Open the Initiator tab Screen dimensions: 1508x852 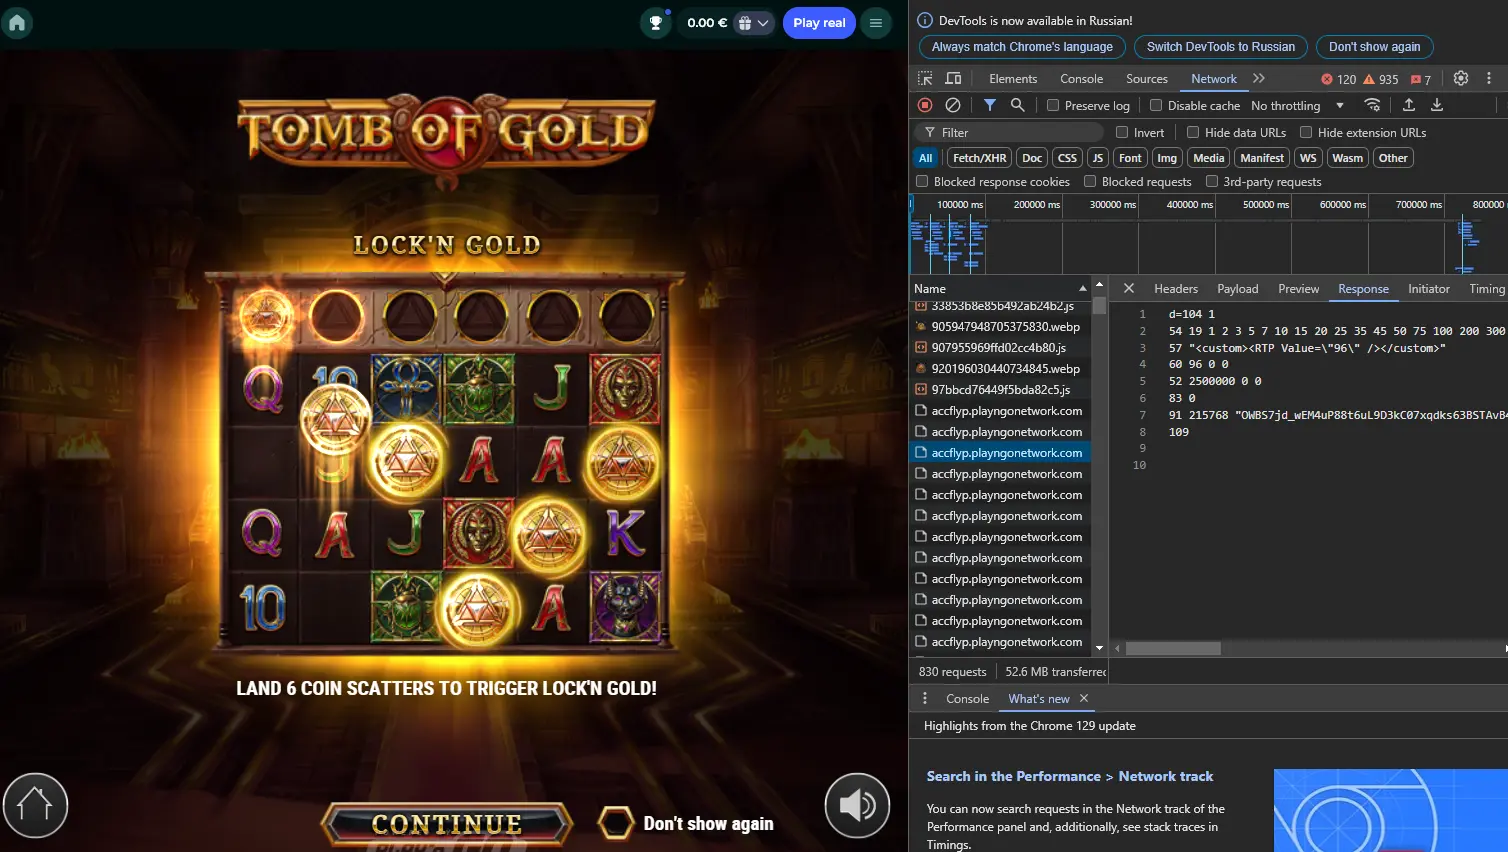(x=1428, y=289)
